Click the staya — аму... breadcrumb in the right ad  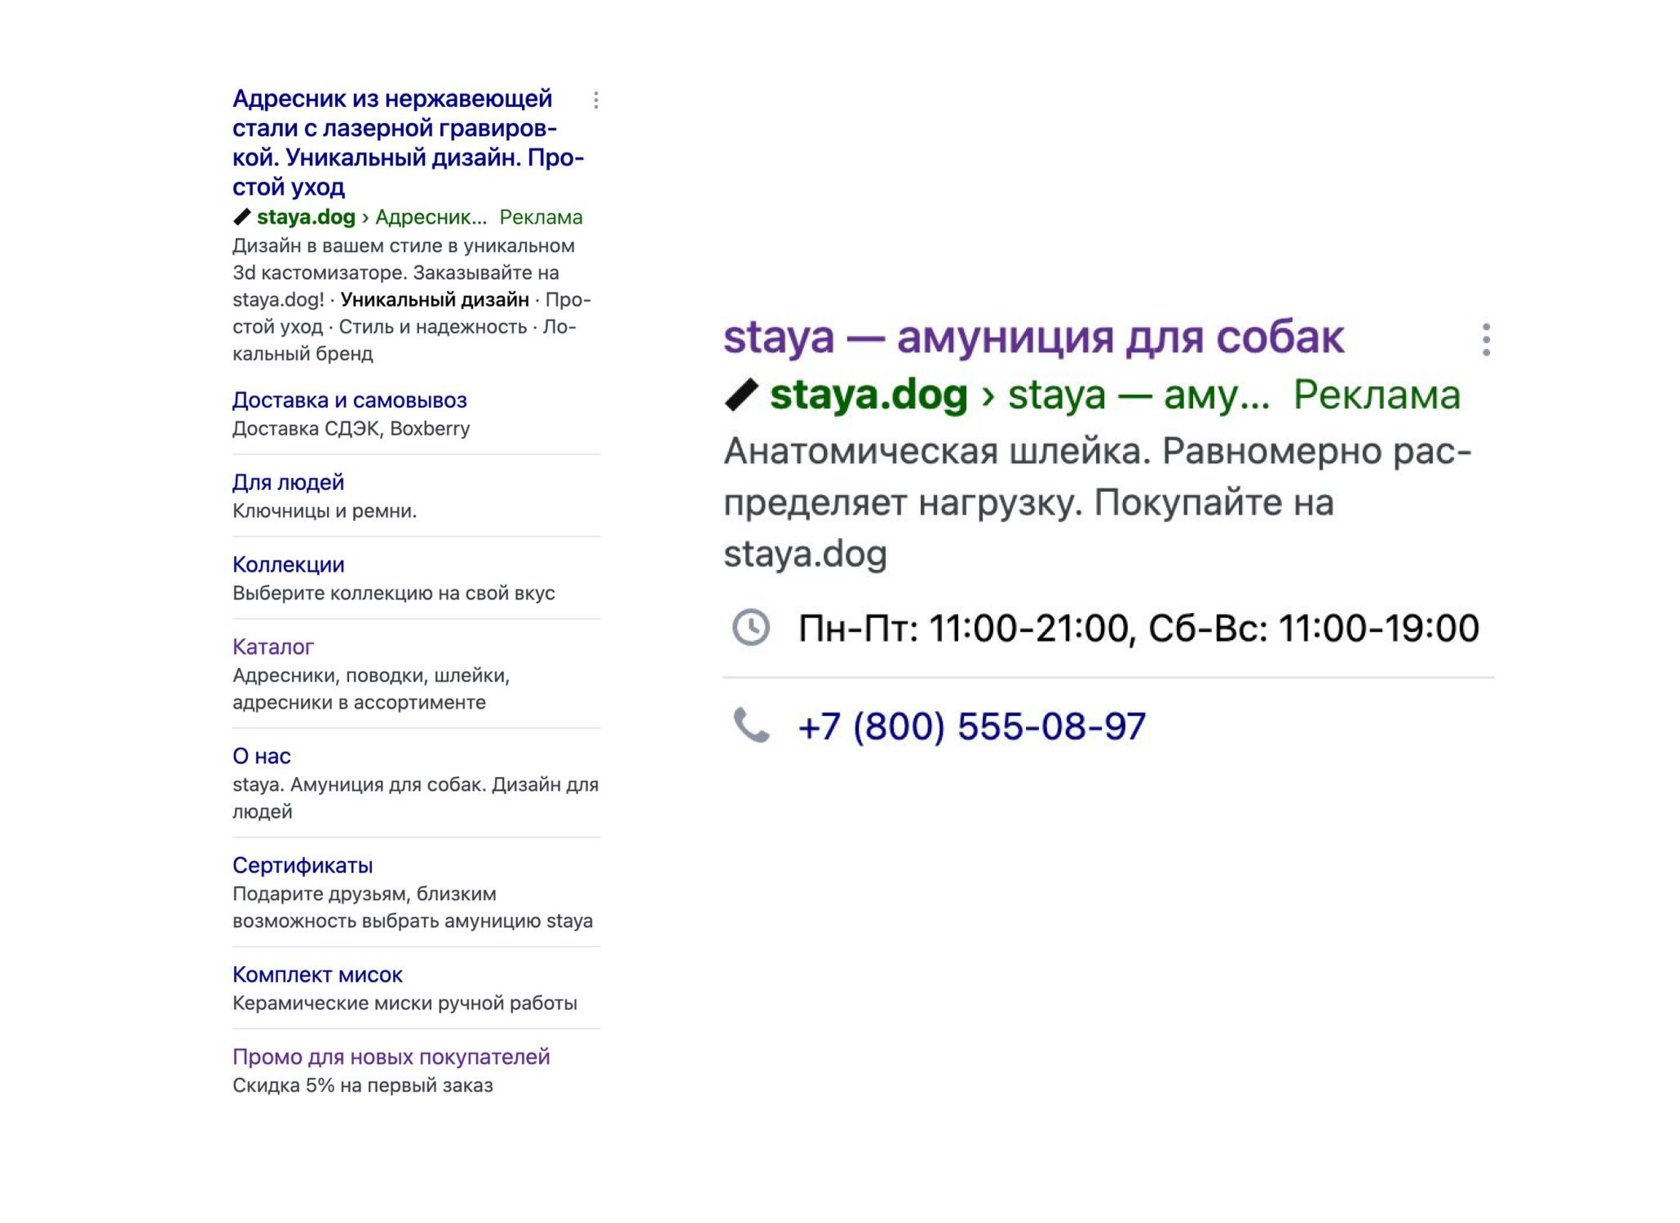tap(1138, 395)
